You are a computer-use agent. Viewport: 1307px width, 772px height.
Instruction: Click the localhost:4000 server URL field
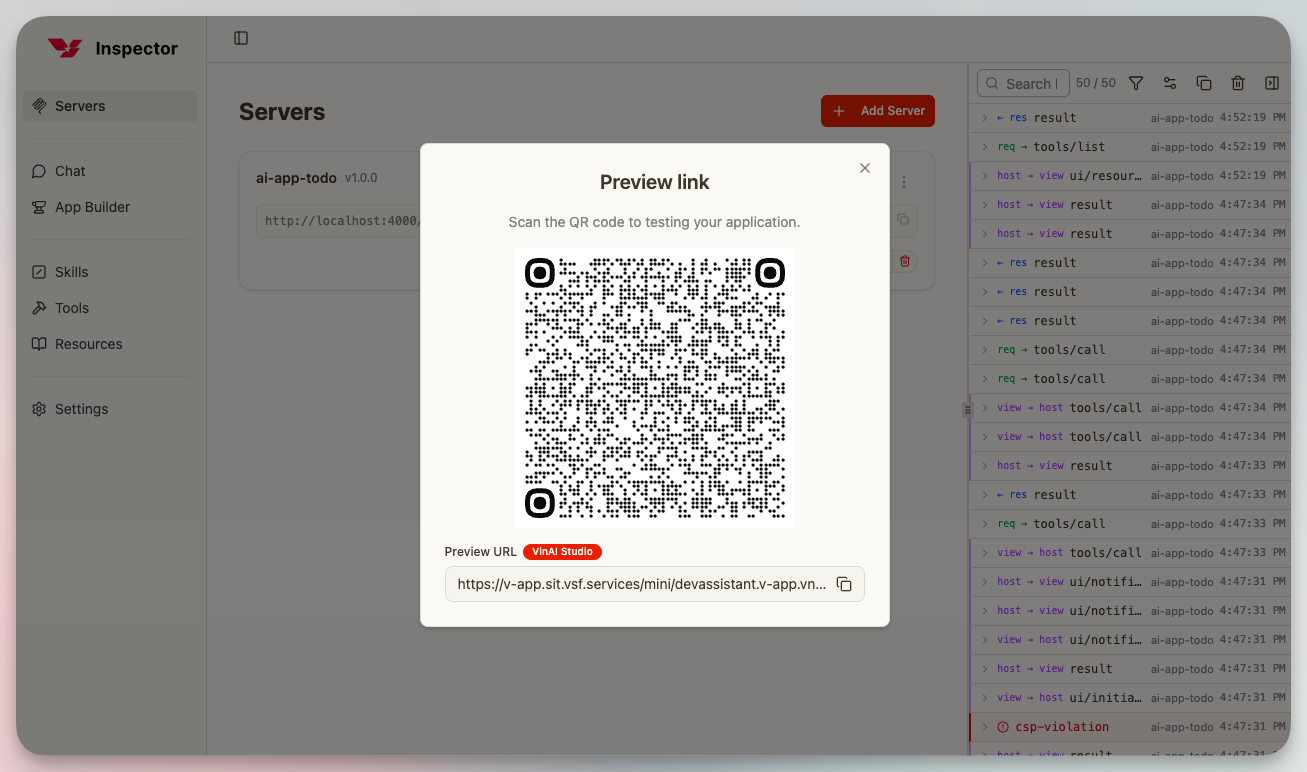click(340, 221)
